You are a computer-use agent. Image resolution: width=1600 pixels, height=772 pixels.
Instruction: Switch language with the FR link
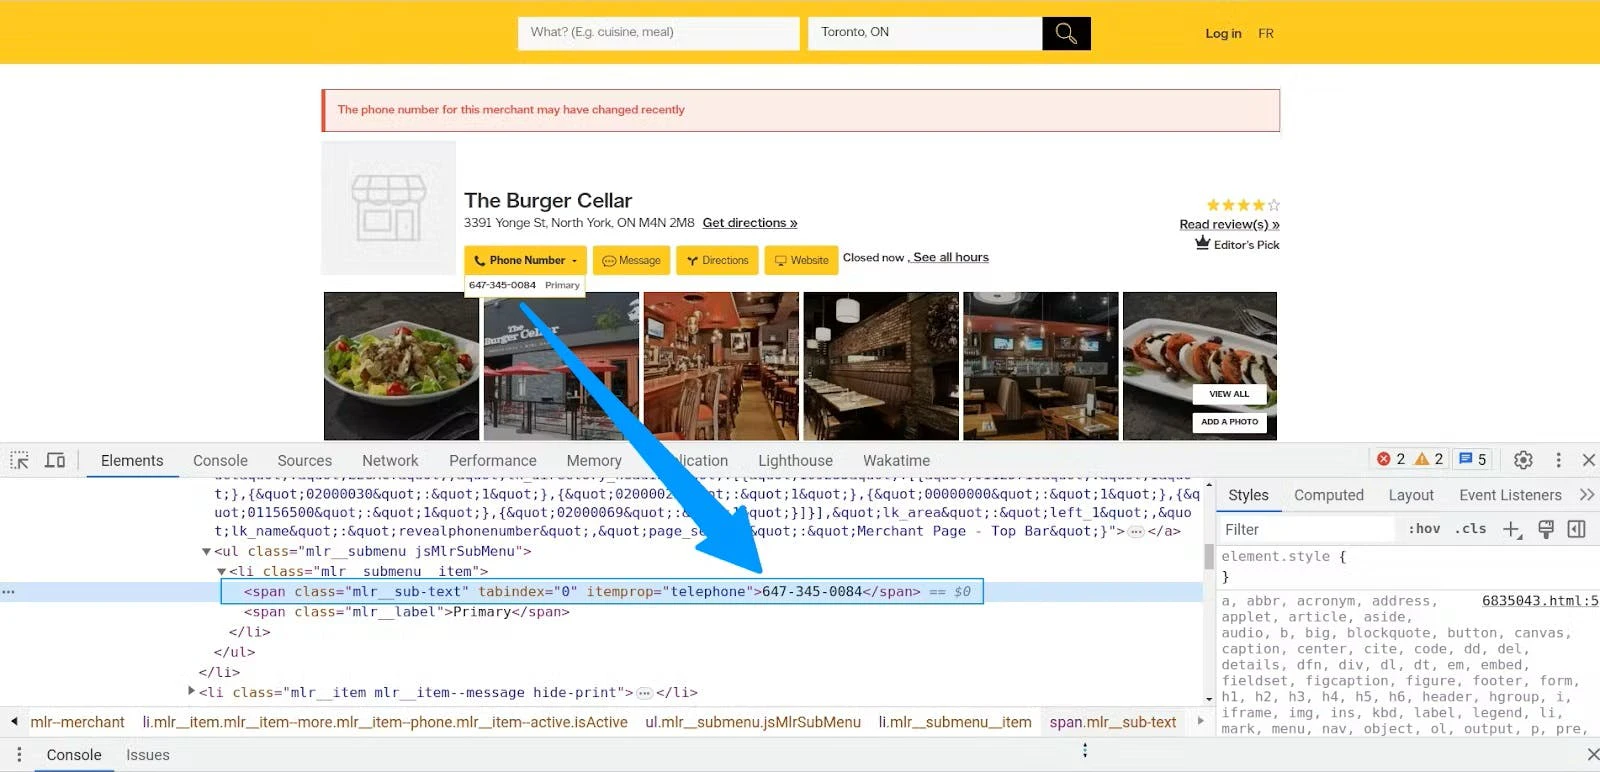(1266, 33)
